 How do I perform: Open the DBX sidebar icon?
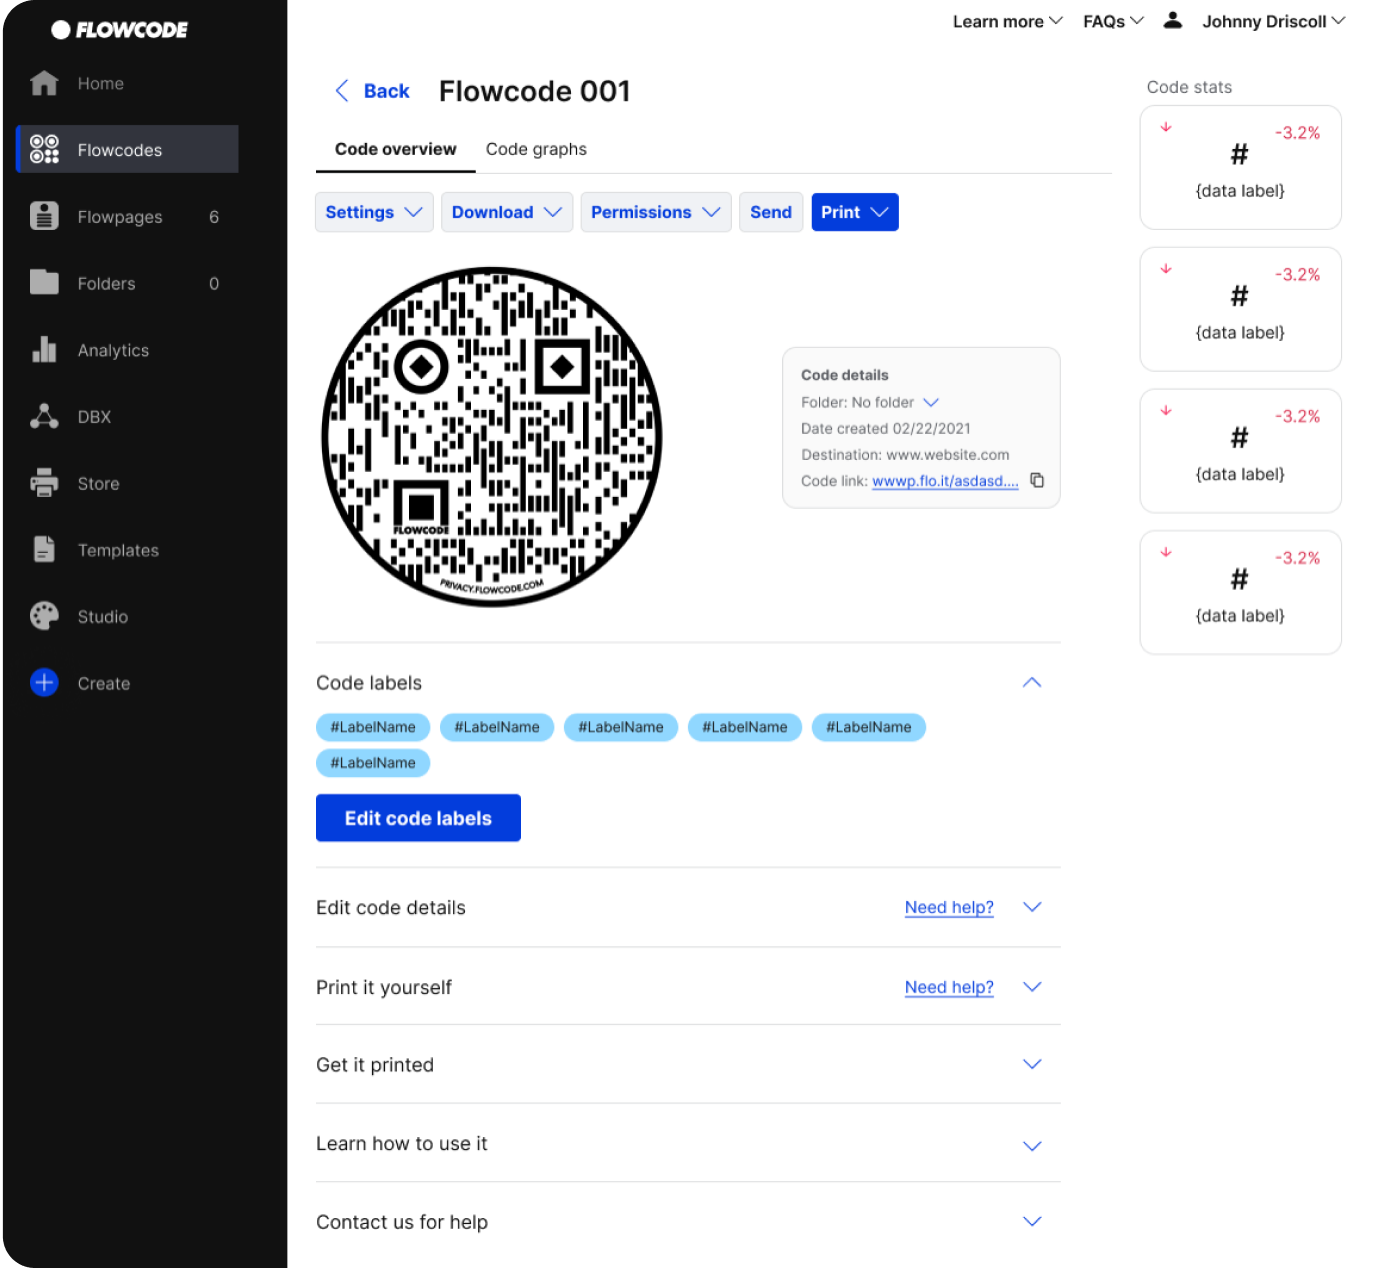44,416
